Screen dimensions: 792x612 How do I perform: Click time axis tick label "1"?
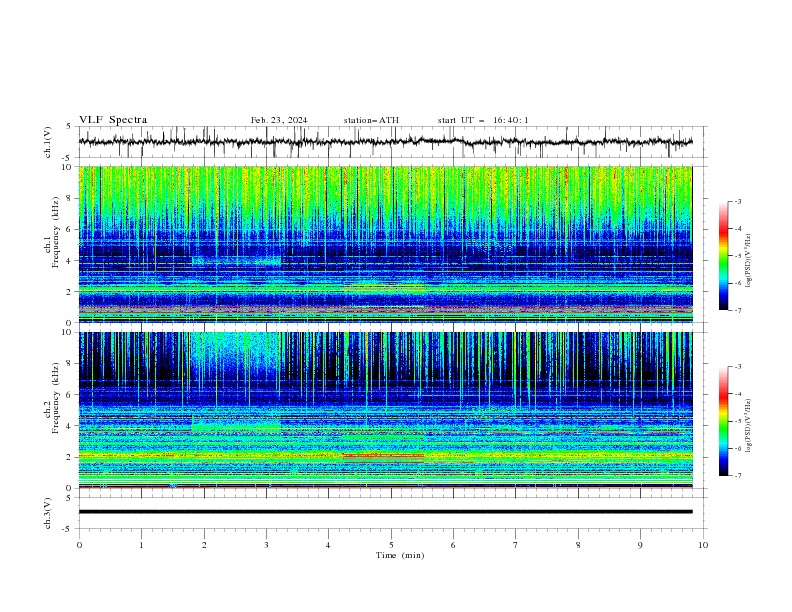[x=141, y=545]
